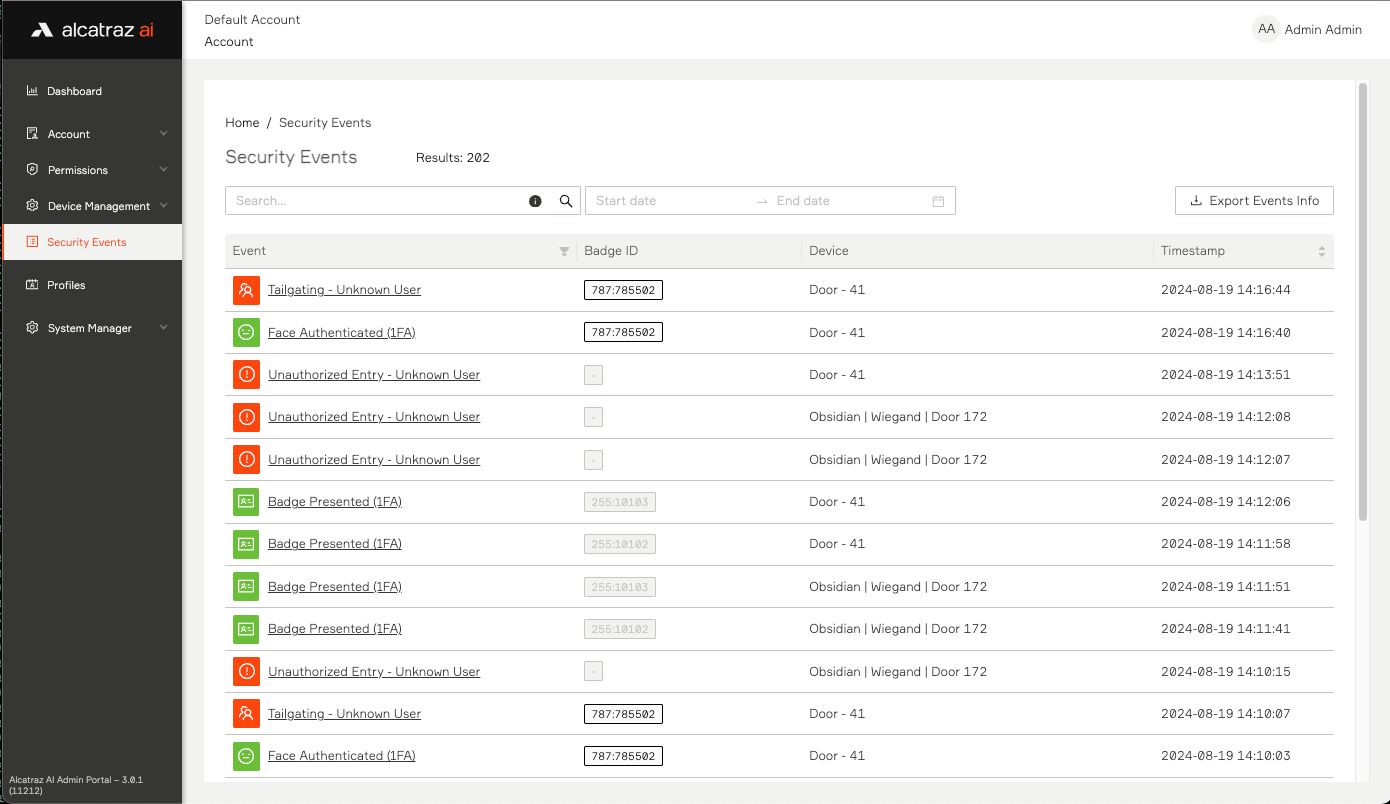Click the 14:16:40 Face Authenticated icon

click(246, 332)
